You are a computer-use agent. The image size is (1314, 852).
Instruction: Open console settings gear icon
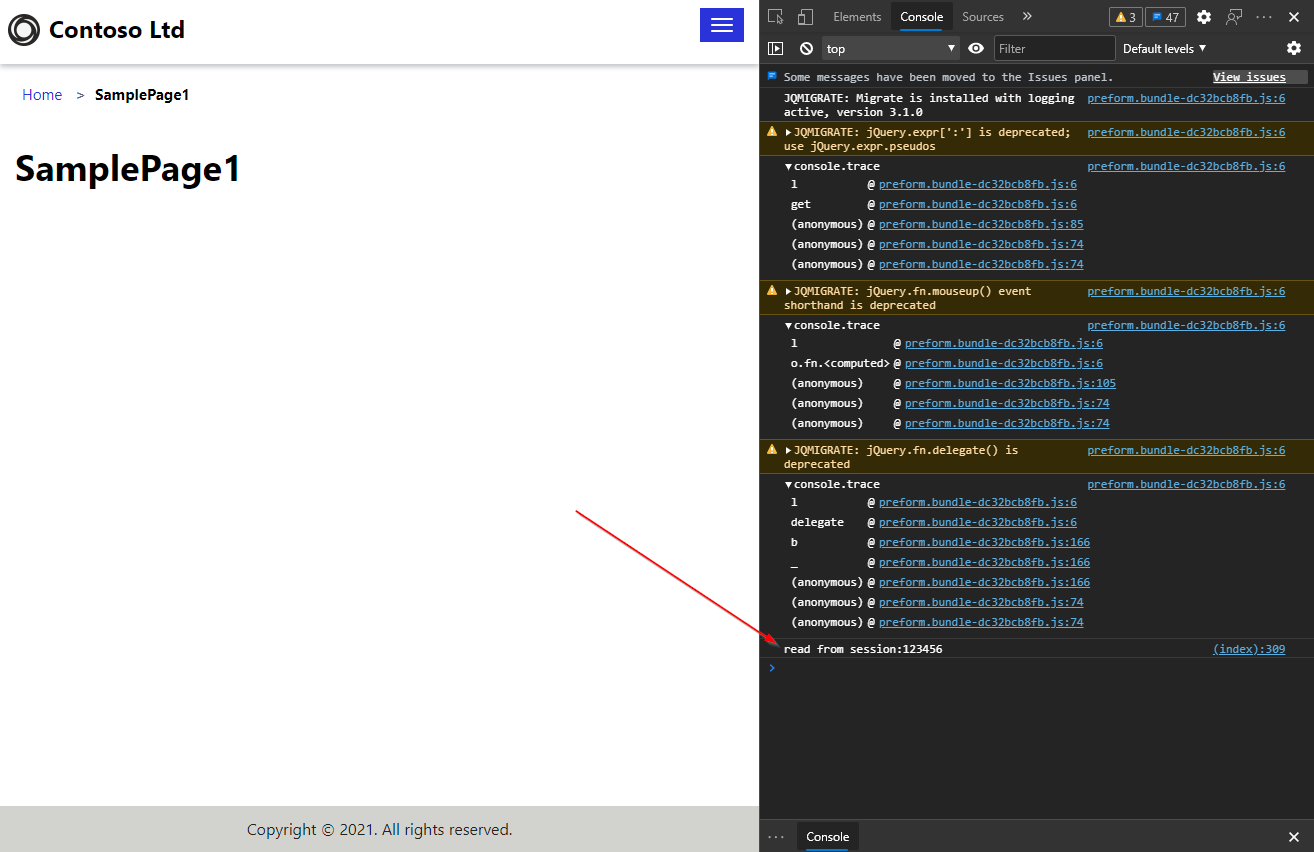1294,48
